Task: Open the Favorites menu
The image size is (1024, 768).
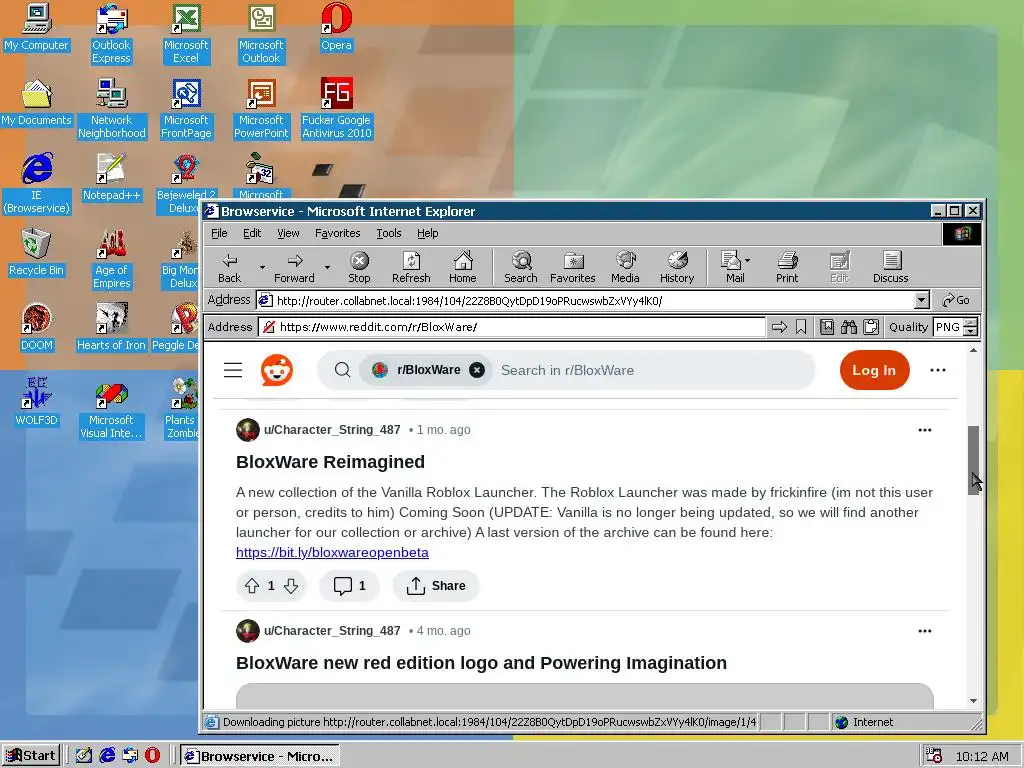Action: (338, 233)
